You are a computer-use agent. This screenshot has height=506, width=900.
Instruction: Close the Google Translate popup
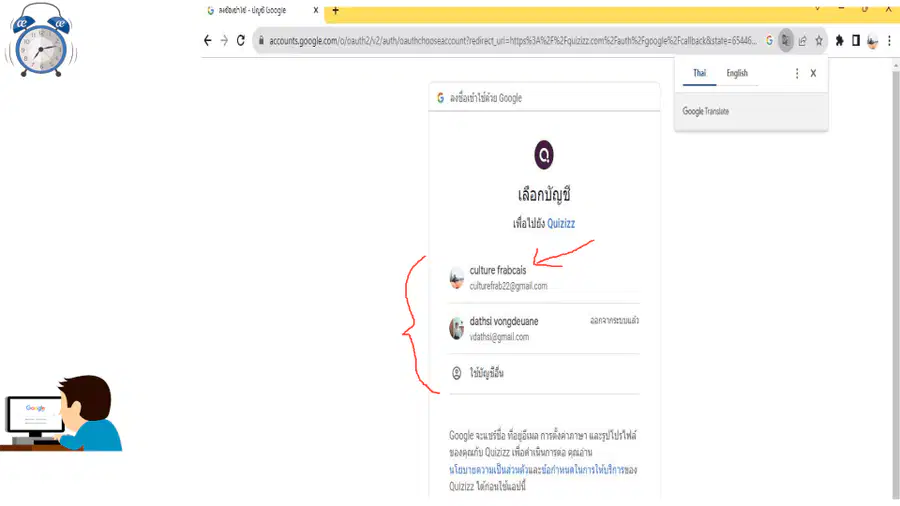(x=813, y=73)
